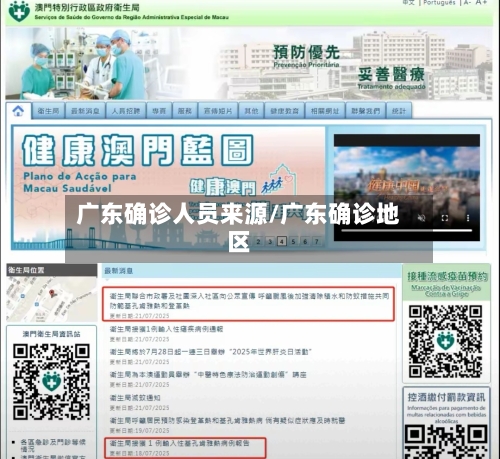This screenshot has width=500, height=459.
Task: Open the 人員招聘 navigation tab
Action: point(126,111)
